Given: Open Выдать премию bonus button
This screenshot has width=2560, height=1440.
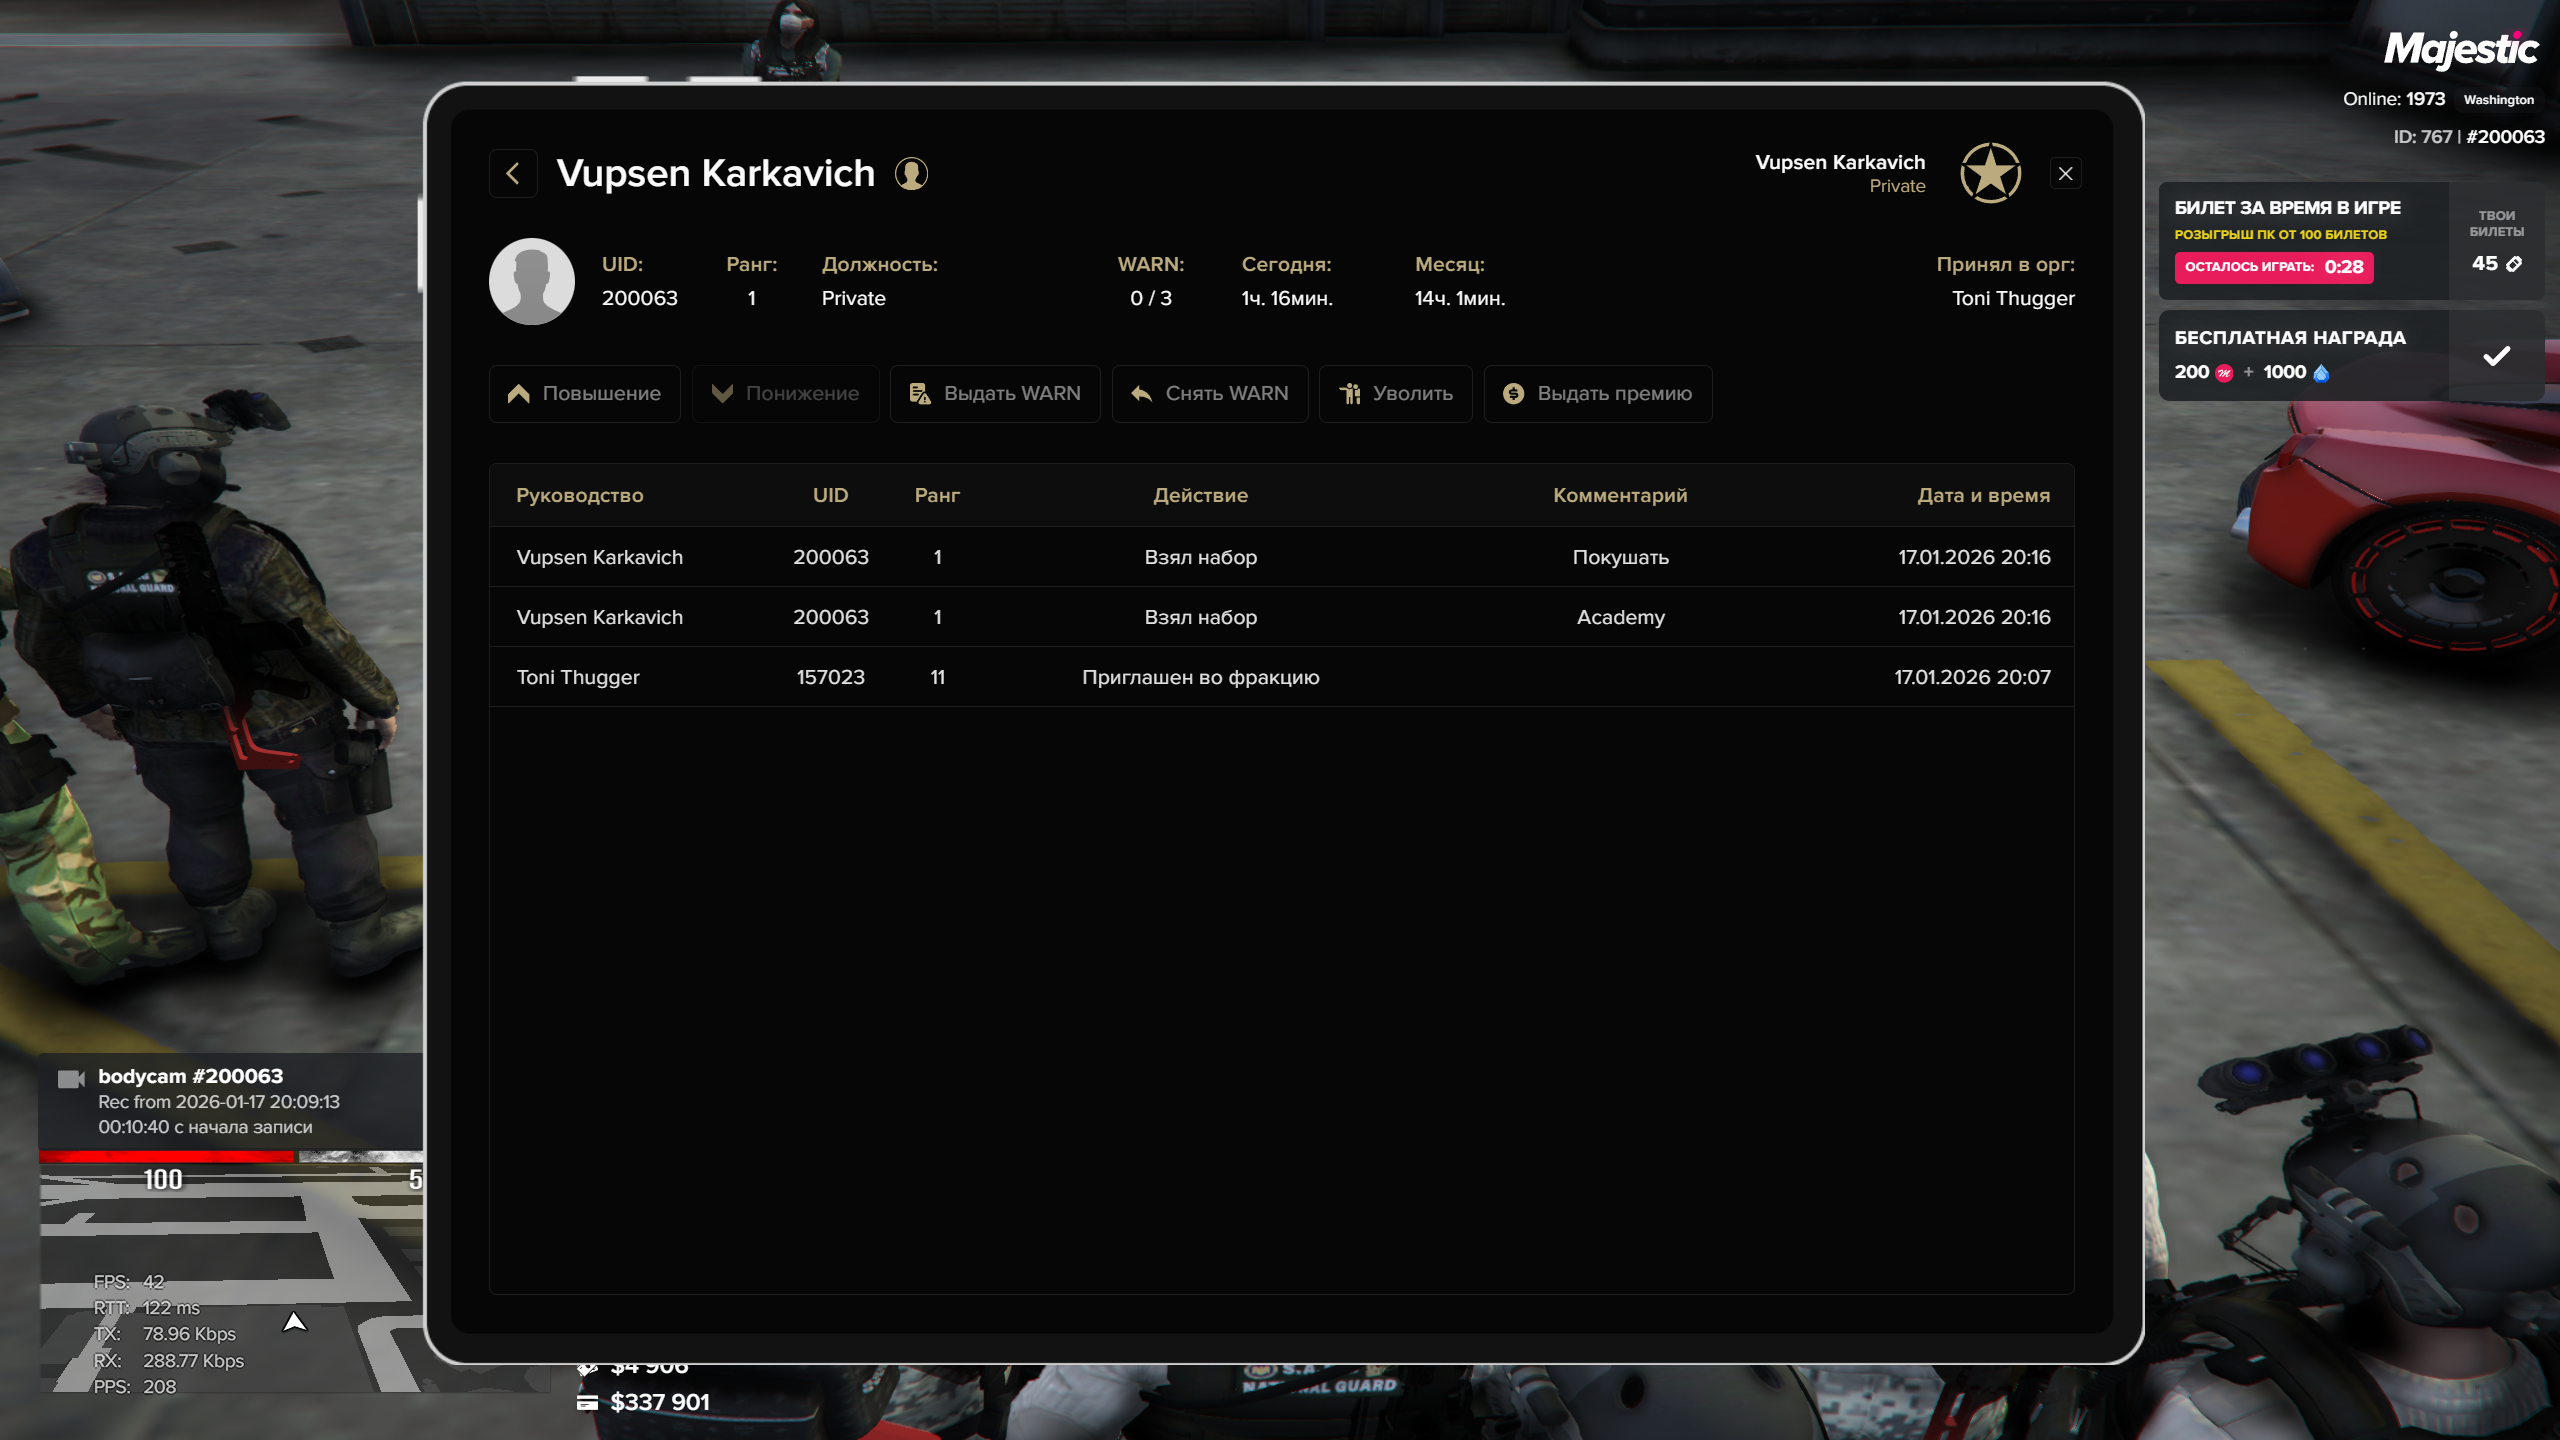Looking at the screenshot, I should tap(1598, 394).
